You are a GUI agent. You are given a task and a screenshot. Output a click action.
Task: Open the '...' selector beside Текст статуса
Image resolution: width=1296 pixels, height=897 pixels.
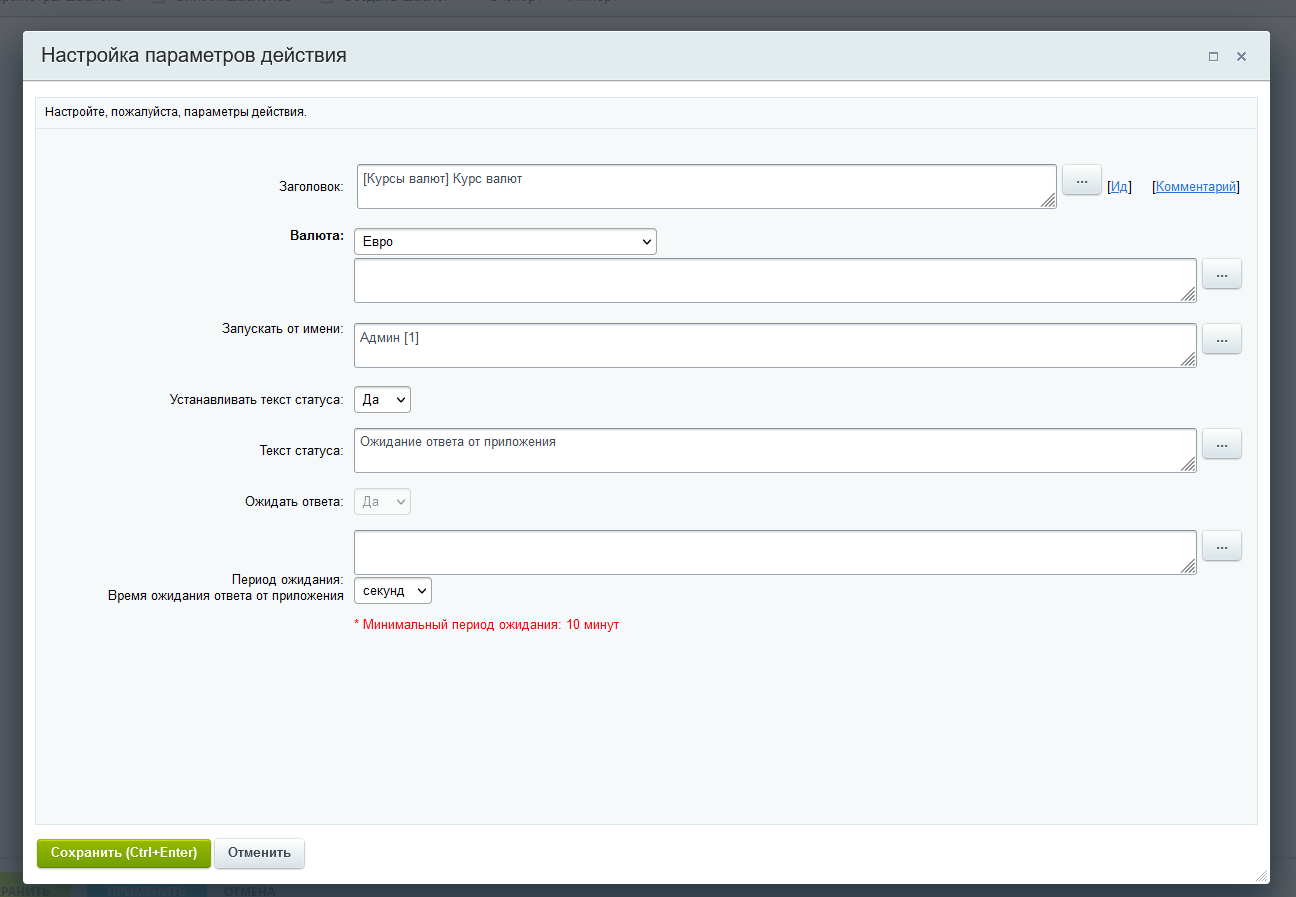1221,444
